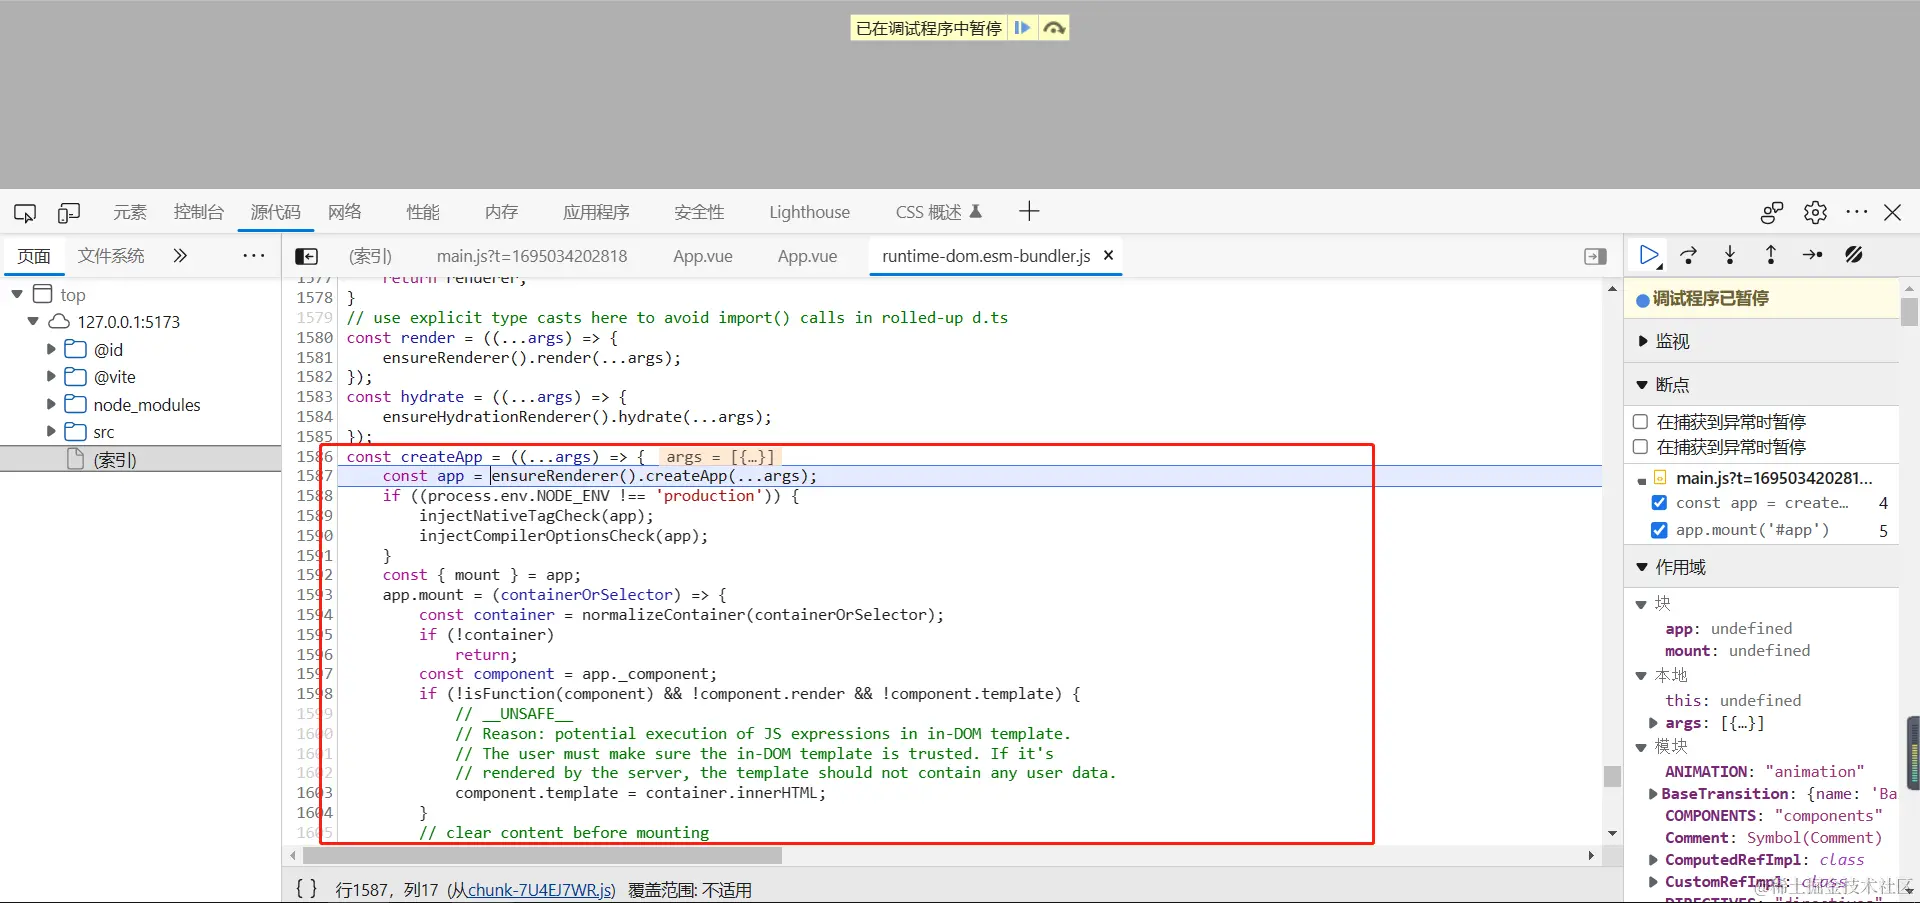Switch to main.js?t=1695034202818 file tab

click(532, 257)
